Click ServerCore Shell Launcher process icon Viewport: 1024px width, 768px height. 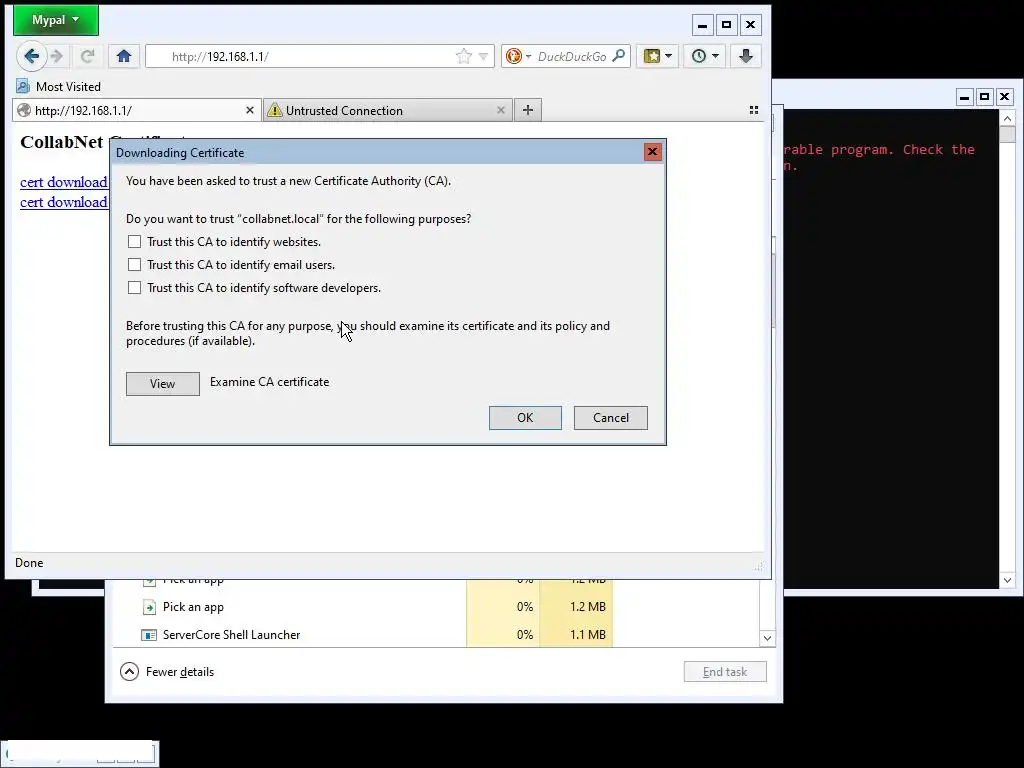coord(149,635)
